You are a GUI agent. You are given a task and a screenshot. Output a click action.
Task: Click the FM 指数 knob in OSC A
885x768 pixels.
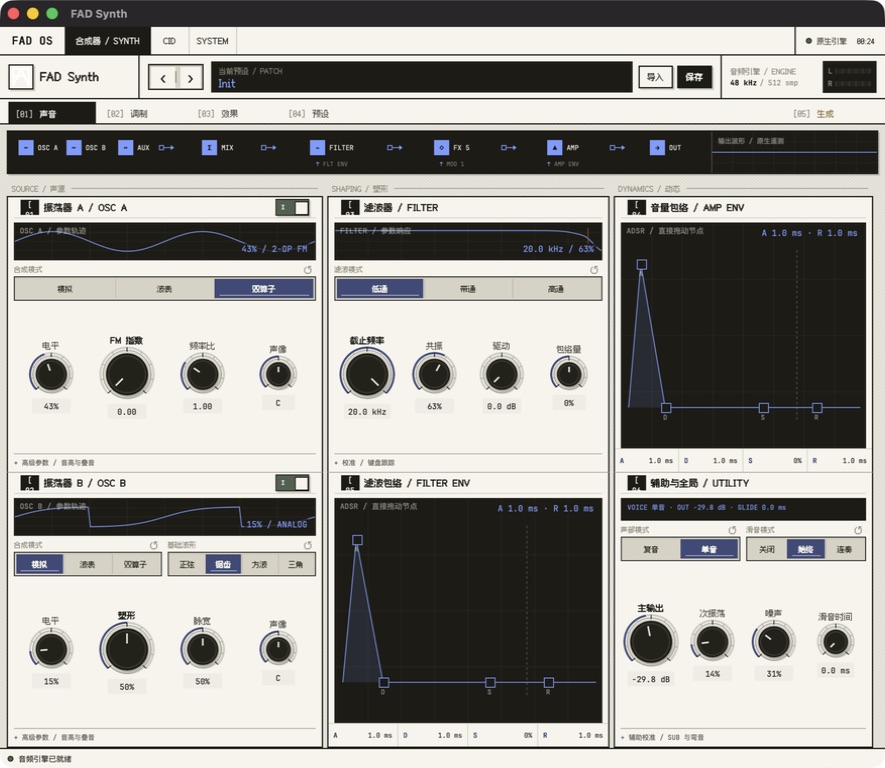click(126, 375)
